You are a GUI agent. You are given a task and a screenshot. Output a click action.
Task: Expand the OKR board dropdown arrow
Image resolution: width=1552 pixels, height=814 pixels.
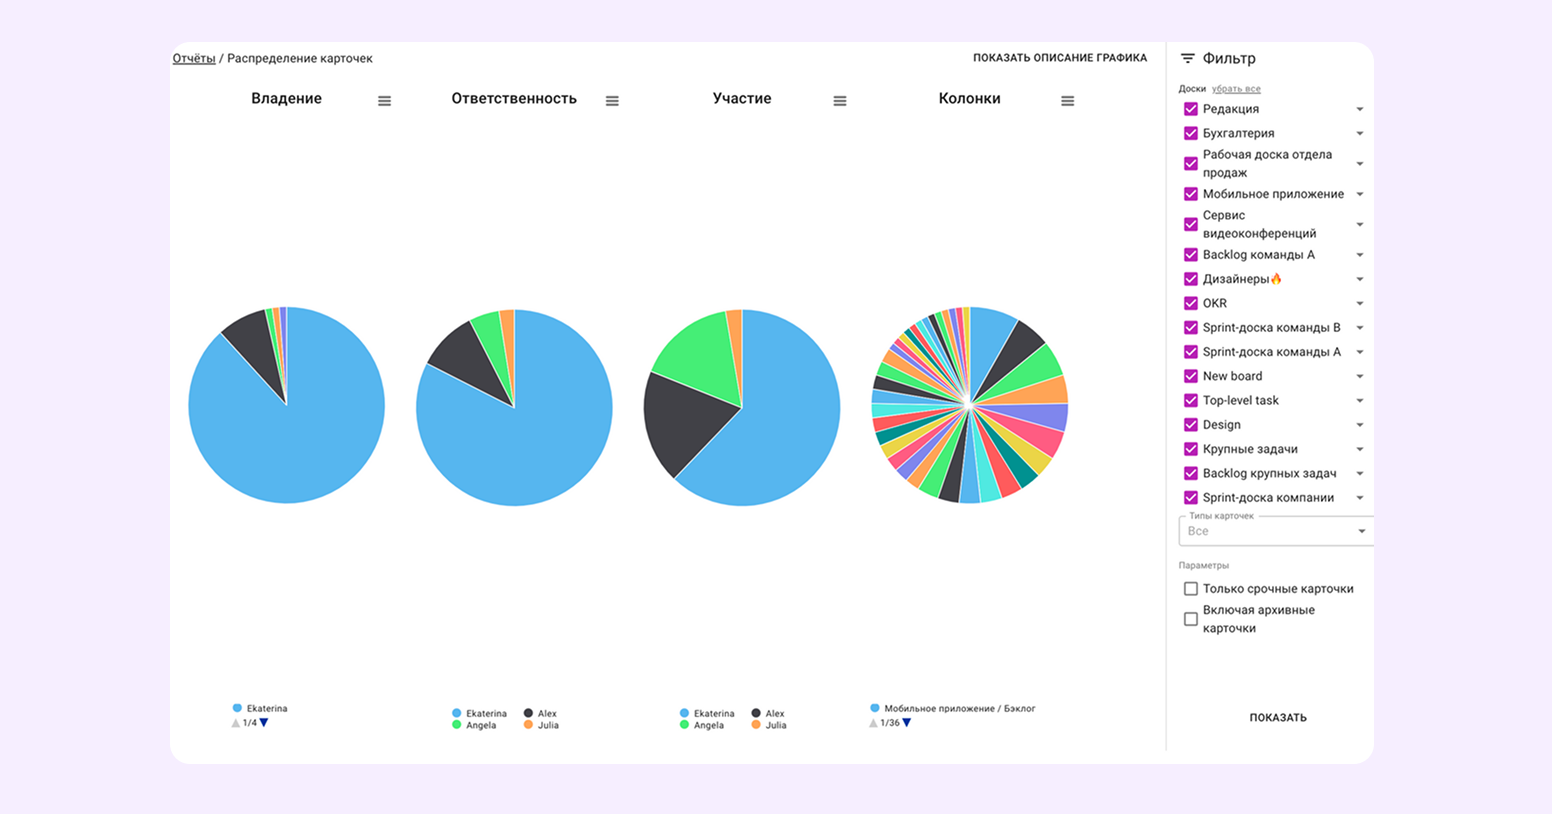[1359, 304]
